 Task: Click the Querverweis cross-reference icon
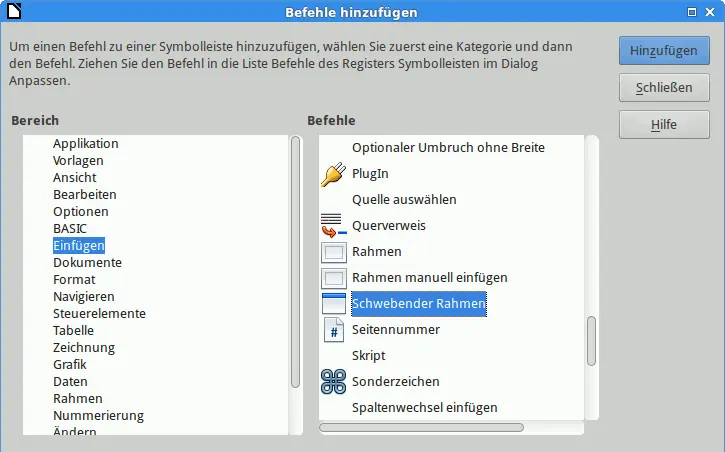point(333,226)
